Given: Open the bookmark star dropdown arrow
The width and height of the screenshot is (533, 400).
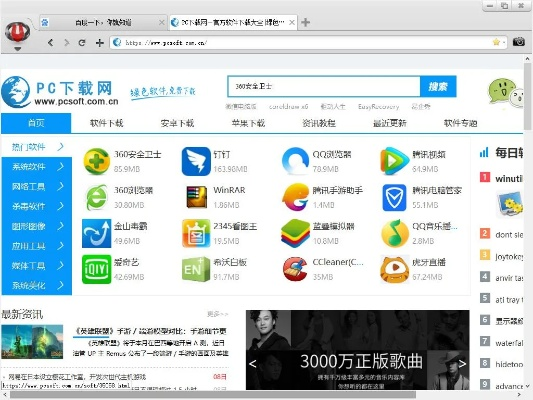Looking at the screenshot, I should coord(504,43).
